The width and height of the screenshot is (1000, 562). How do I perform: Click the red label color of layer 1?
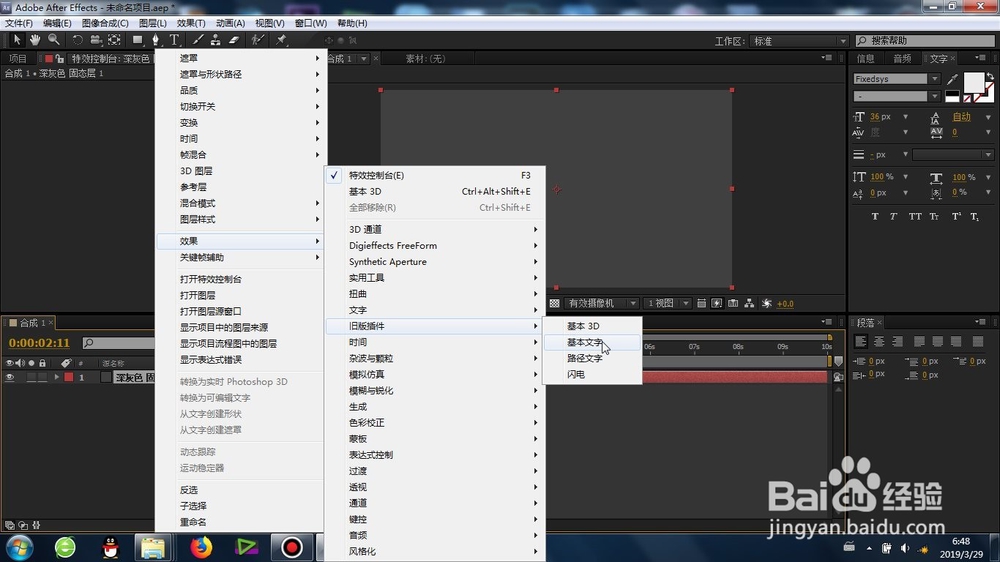coord(68,377)
